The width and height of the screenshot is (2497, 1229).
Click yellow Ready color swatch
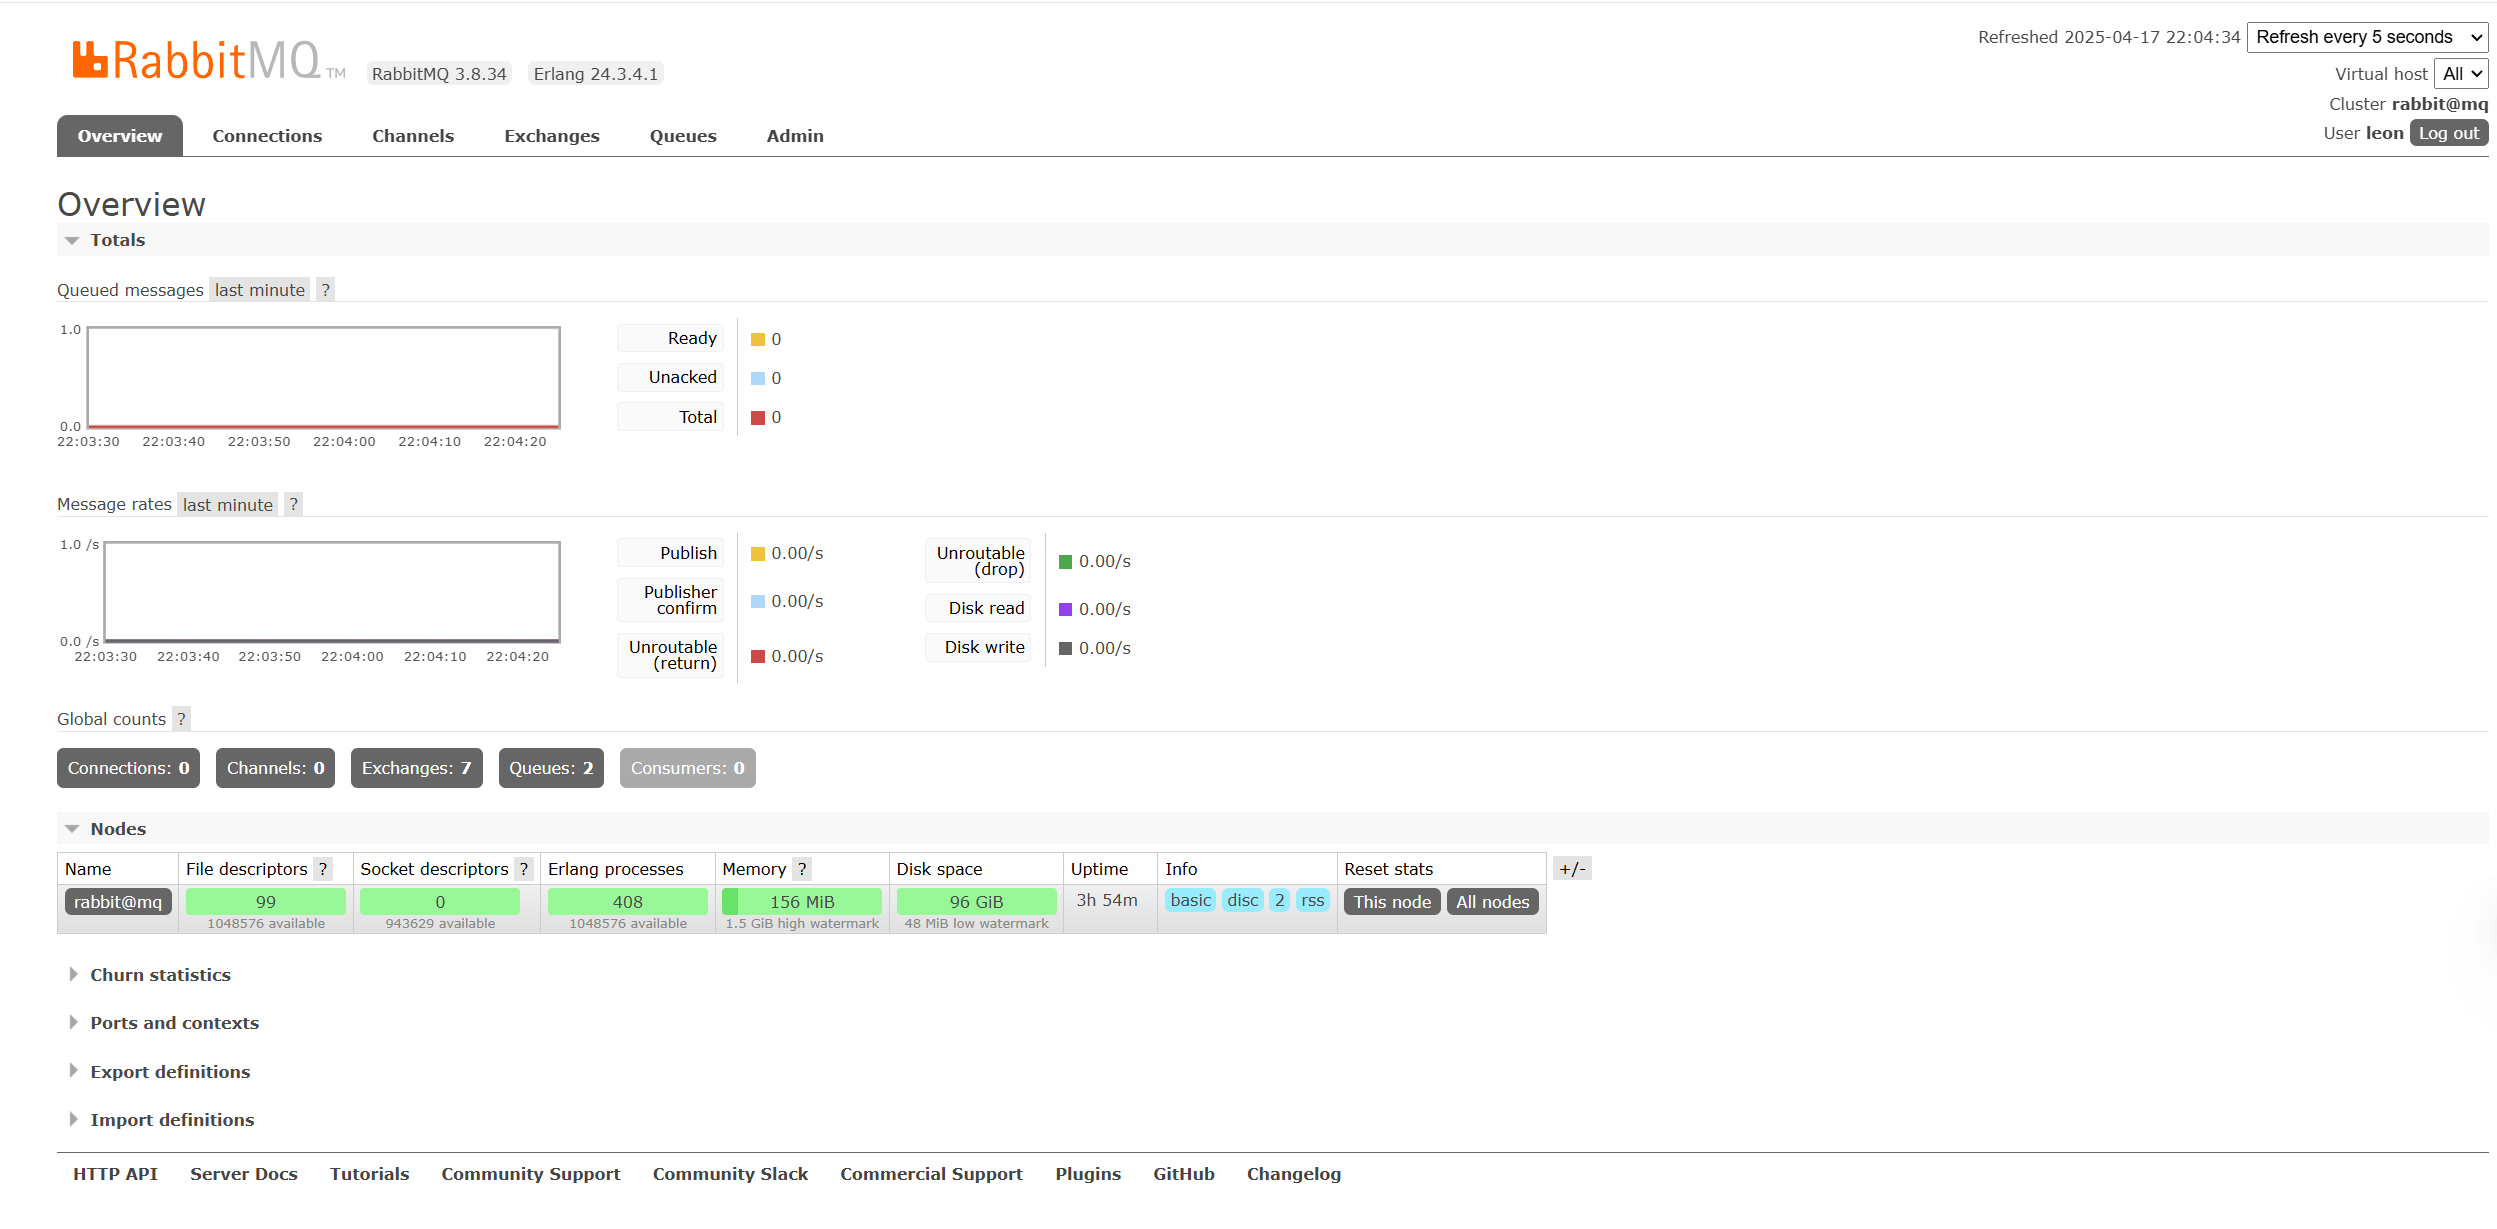(758, 340)
